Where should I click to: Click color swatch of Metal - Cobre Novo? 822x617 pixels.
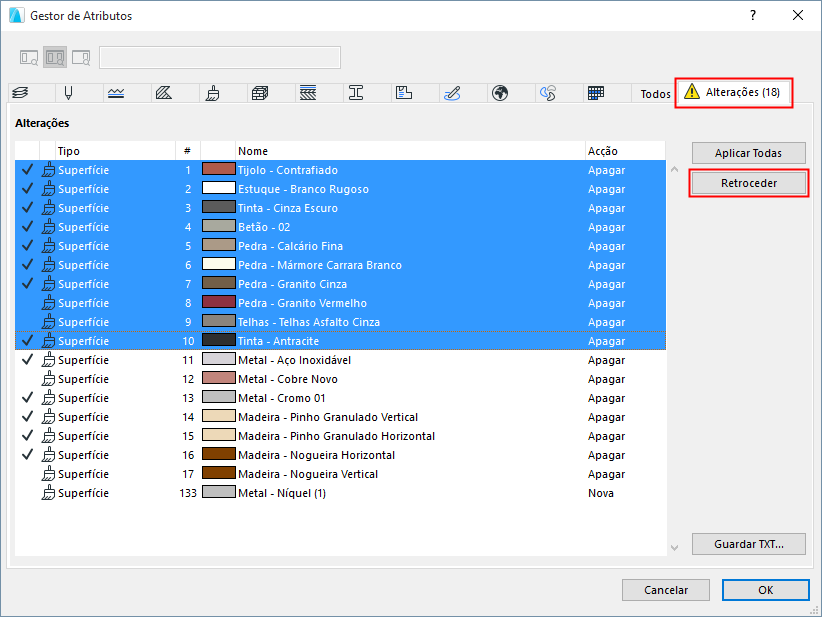tap(219, 378)
